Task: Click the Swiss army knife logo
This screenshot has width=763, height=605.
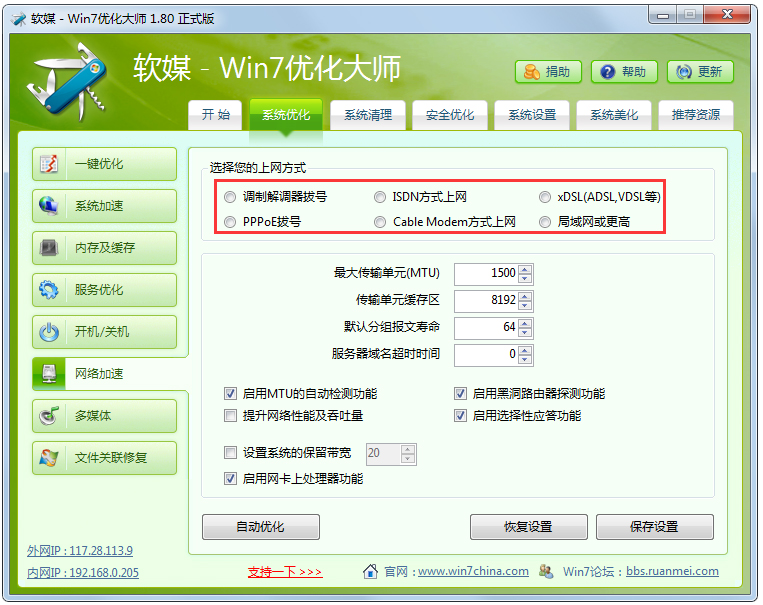Action: point(67,81)
